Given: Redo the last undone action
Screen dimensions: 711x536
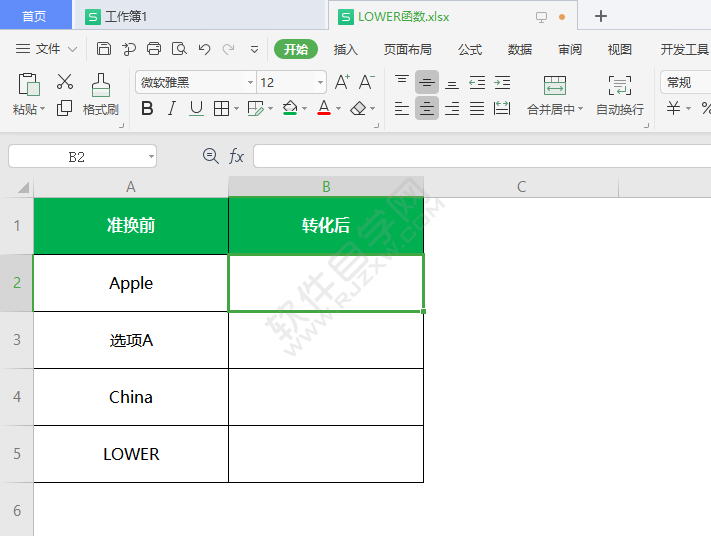Looking at the screenshot, I should 229,49.
